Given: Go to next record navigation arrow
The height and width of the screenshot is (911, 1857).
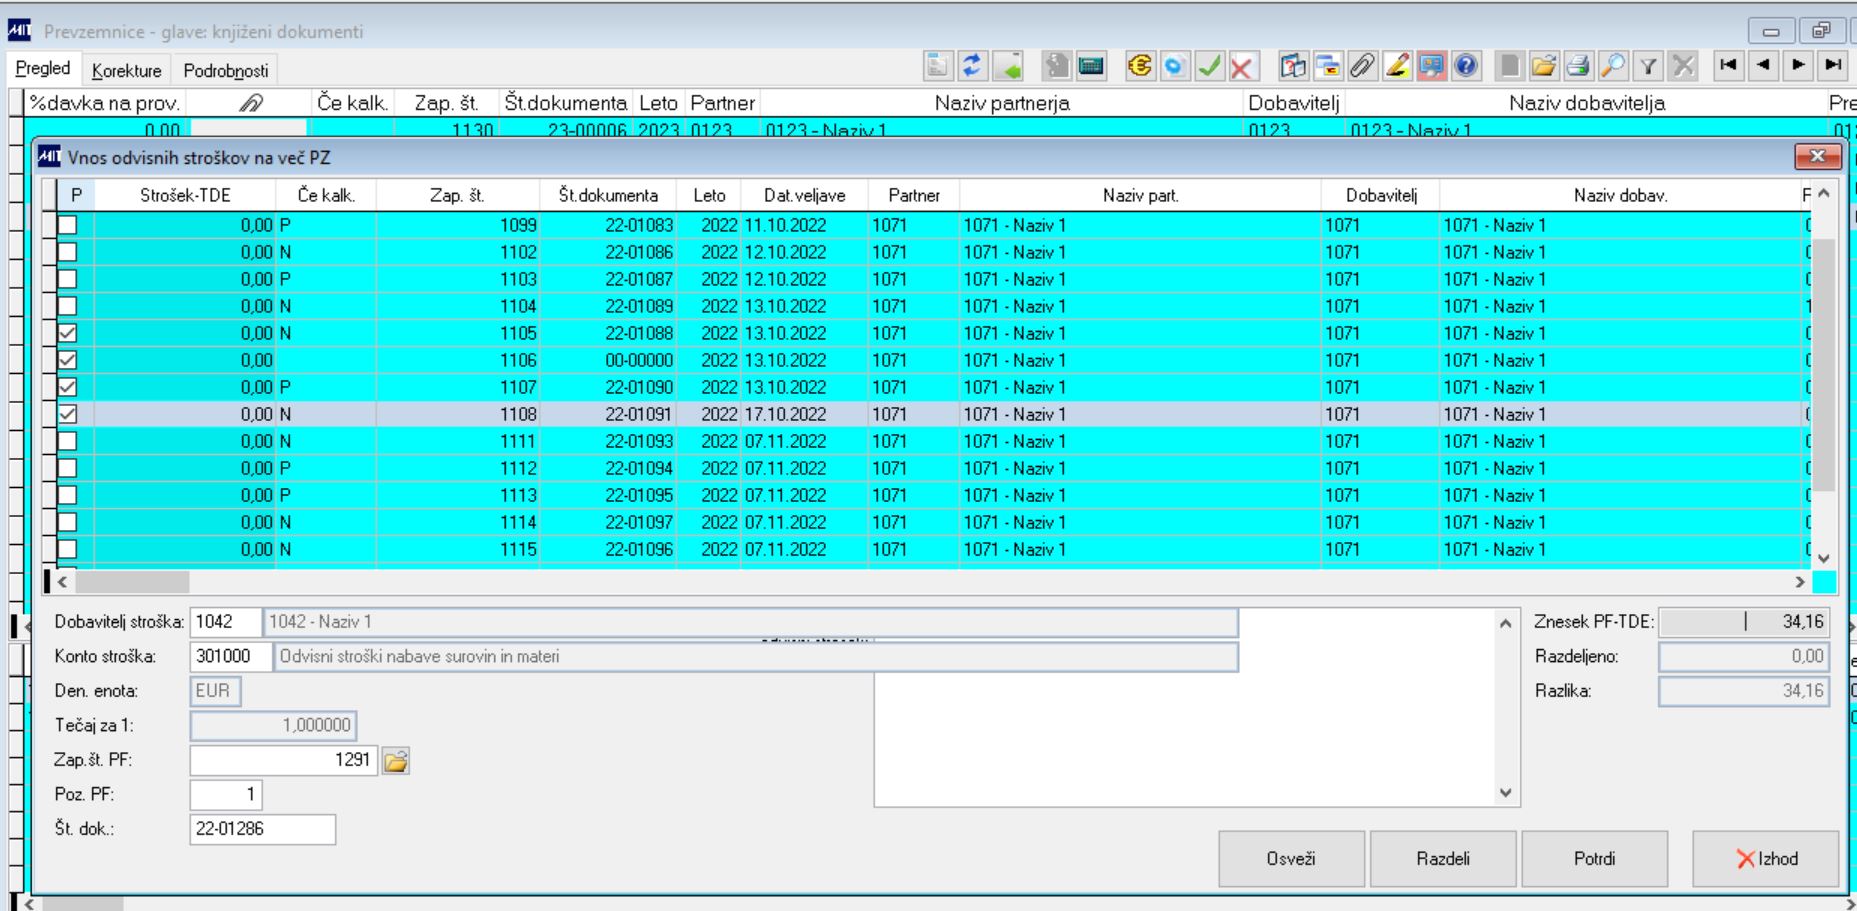Looking at the screenshot, I should 1798,65.
